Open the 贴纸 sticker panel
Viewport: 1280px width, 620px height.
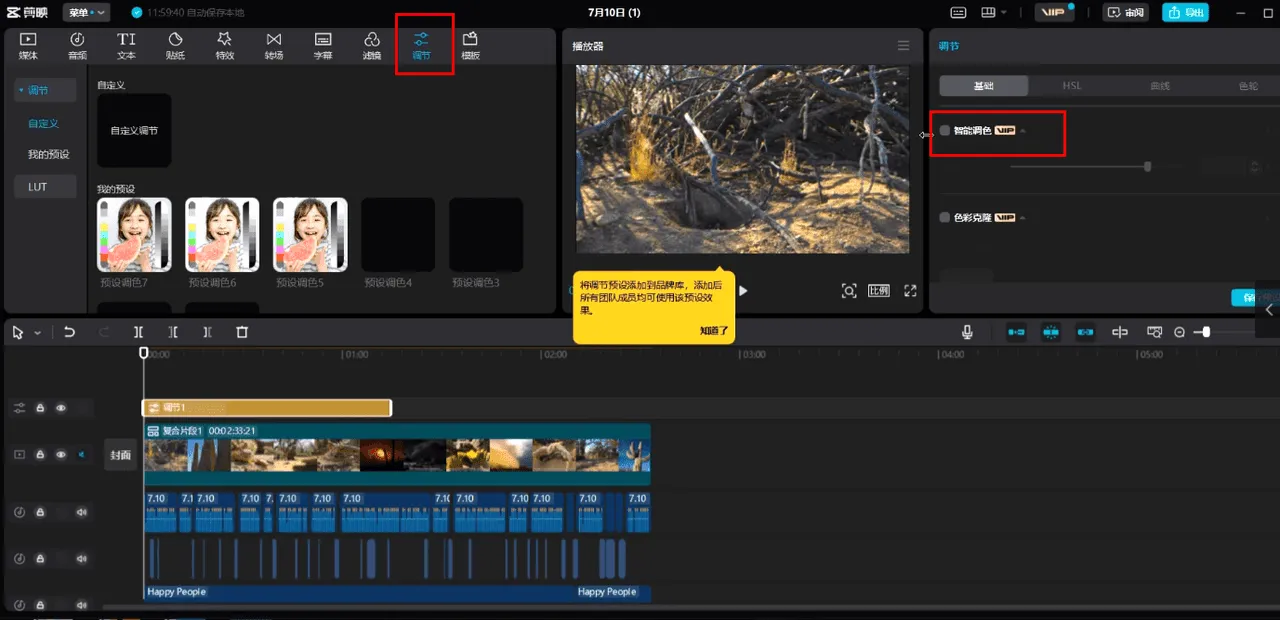[x=175, y=46]
